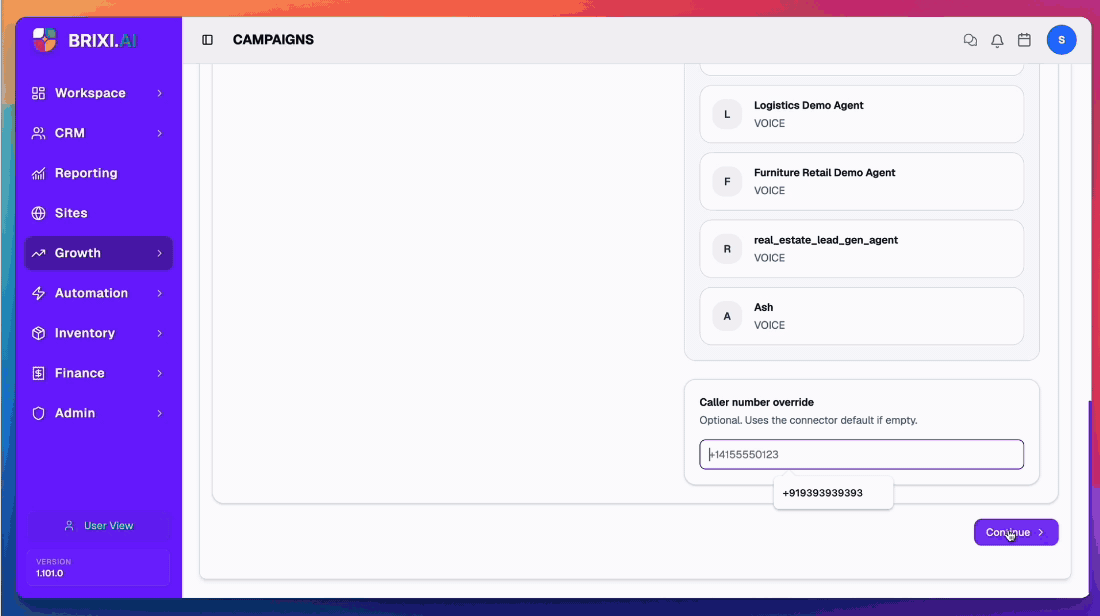Click the Finance dollar icon
The image size is (1100, 616).
tap(39, 373)
